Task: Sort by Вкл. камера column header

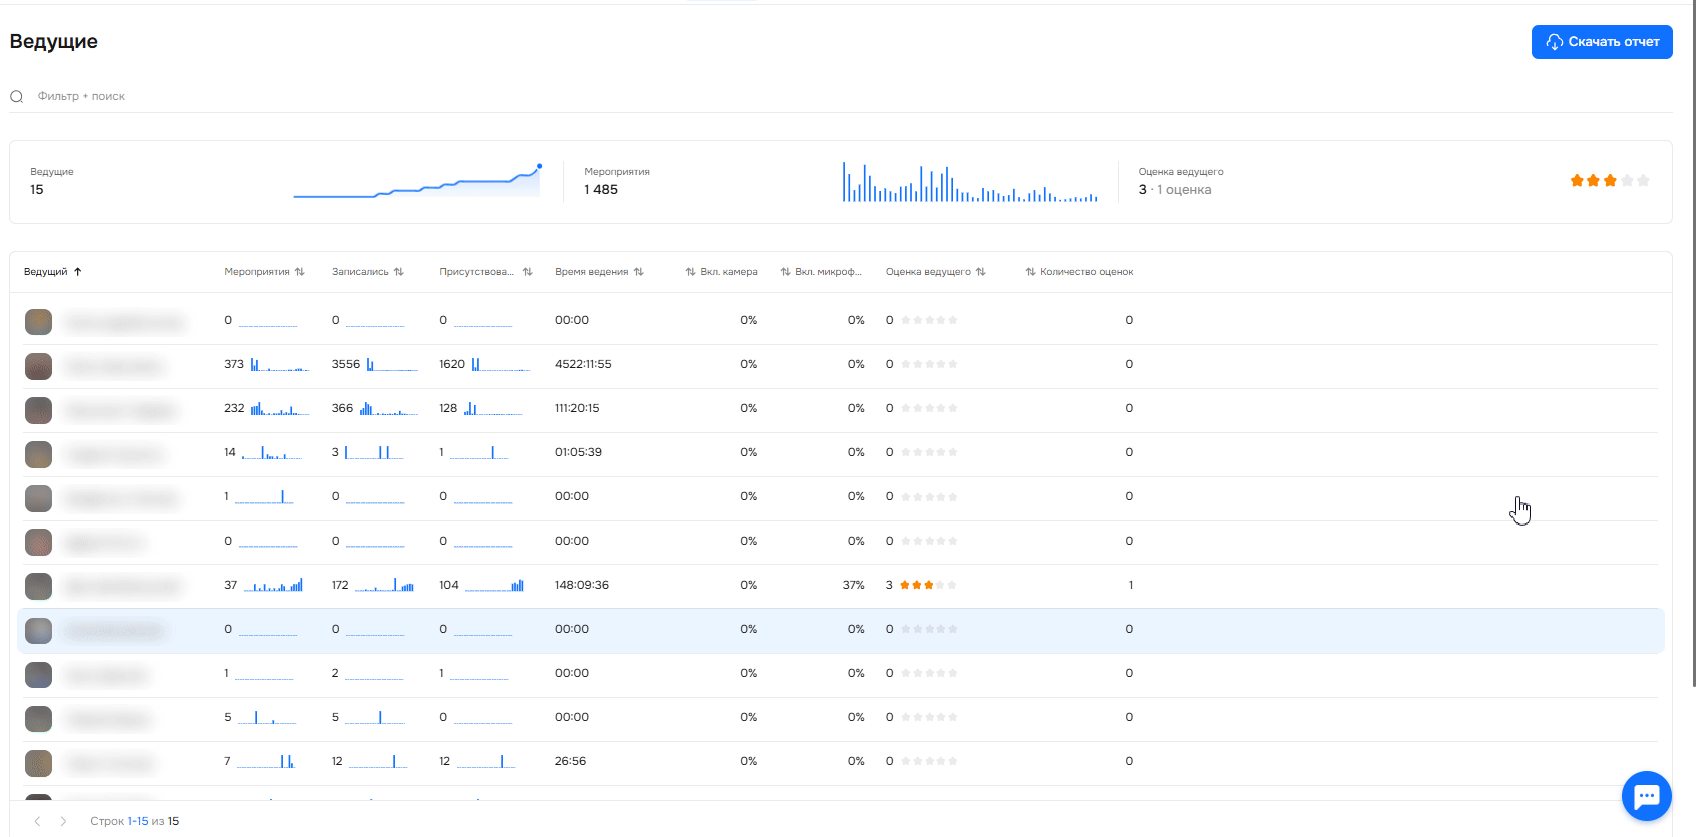Action: coord(721,272)
